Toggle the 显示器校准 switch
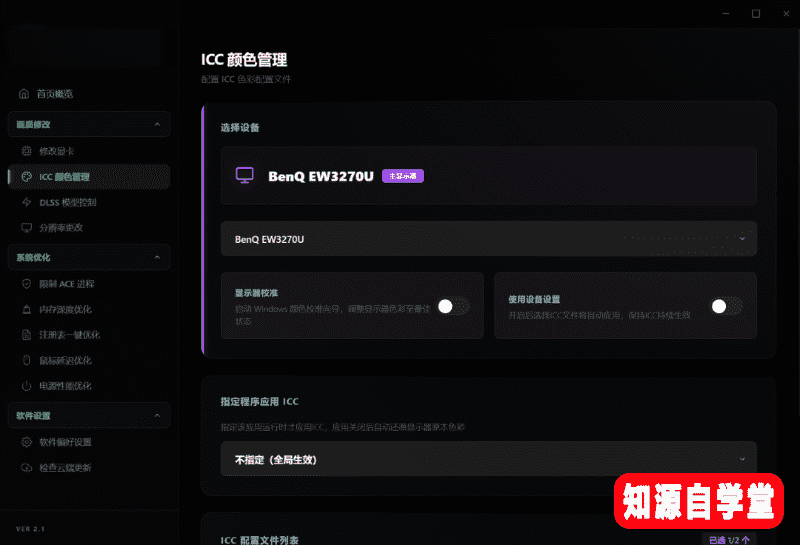The width and height of the screenshot is (800, 545). [x=453, y=306]
